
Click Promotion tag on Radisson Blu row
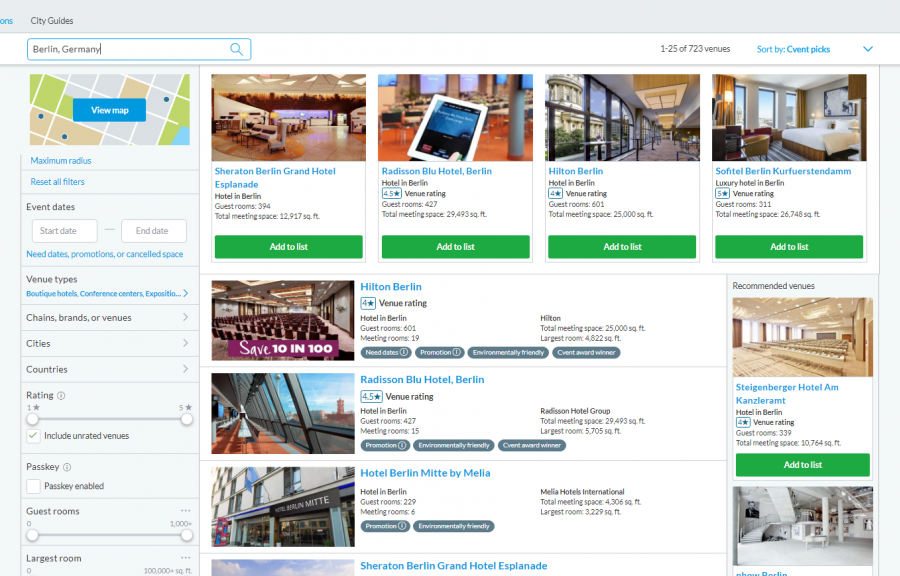(x=385, y=445)
